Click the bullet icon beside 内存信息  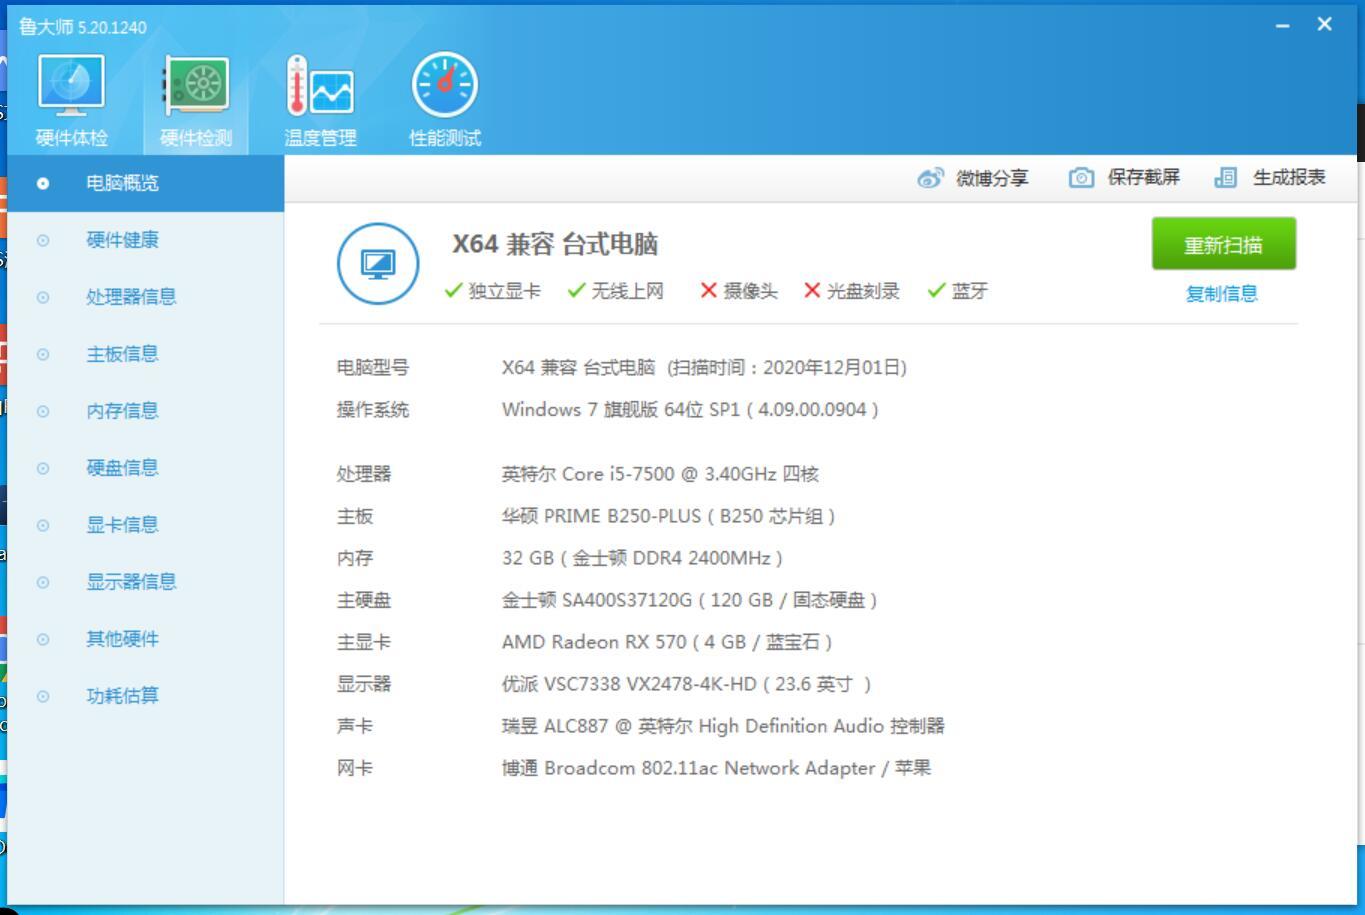[x=43, y=411]
